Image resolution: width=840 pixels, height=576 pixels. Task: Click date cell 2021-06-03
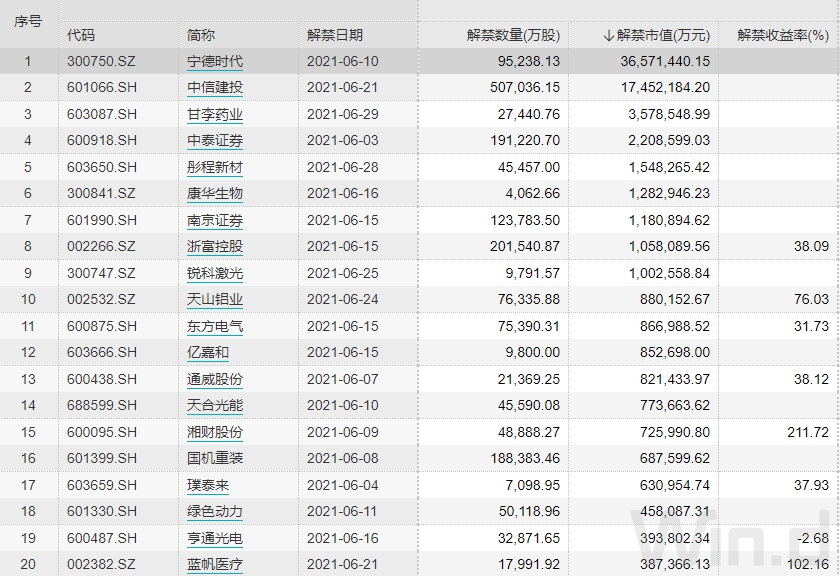342,140
